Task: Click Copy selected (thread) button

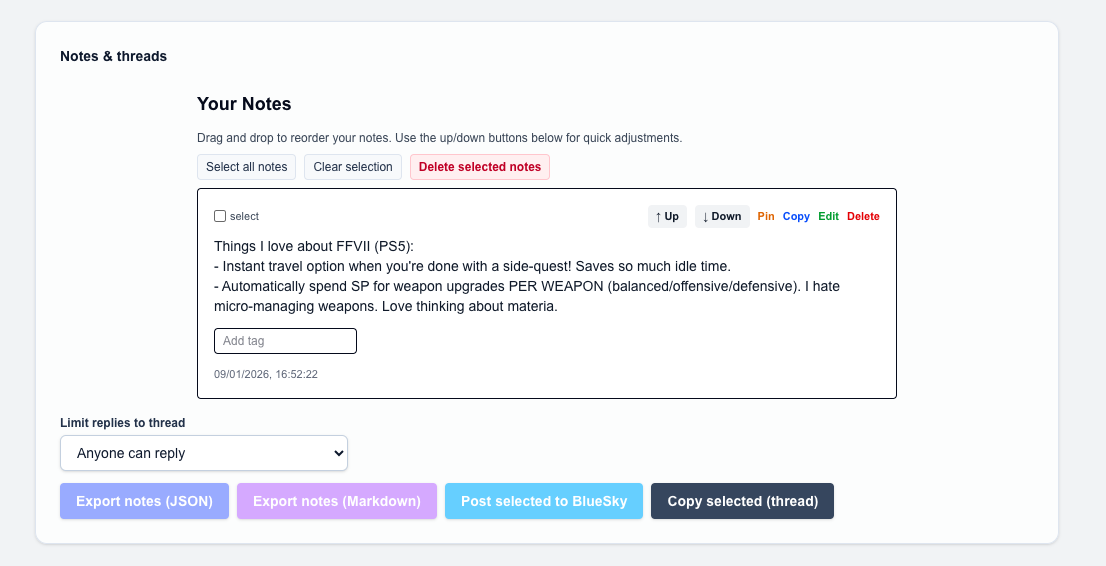Action: [x=742, y=501]
